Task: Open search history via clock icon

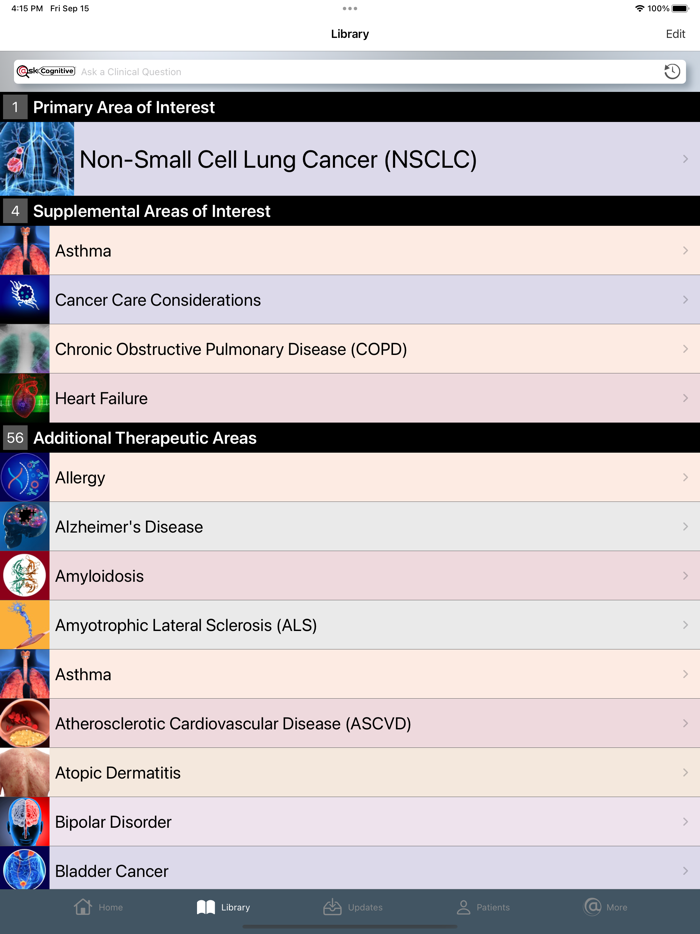Action: point(672,71)
